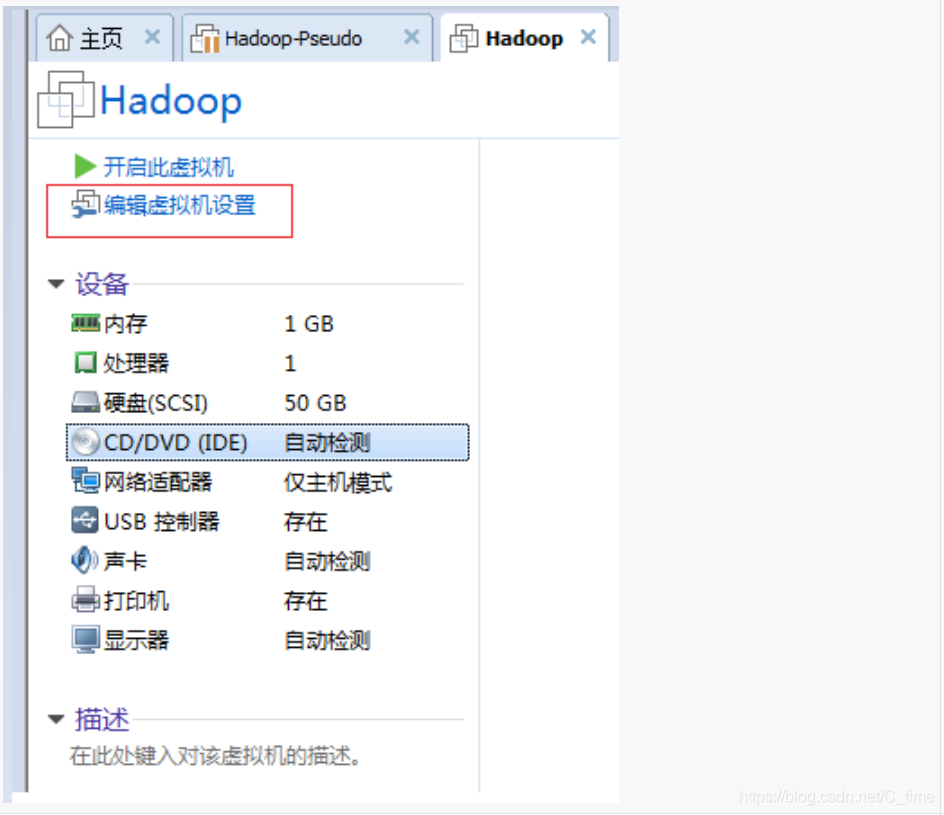Click the memory chip icon
944x815 pixels.
click(x=85, y=323)
